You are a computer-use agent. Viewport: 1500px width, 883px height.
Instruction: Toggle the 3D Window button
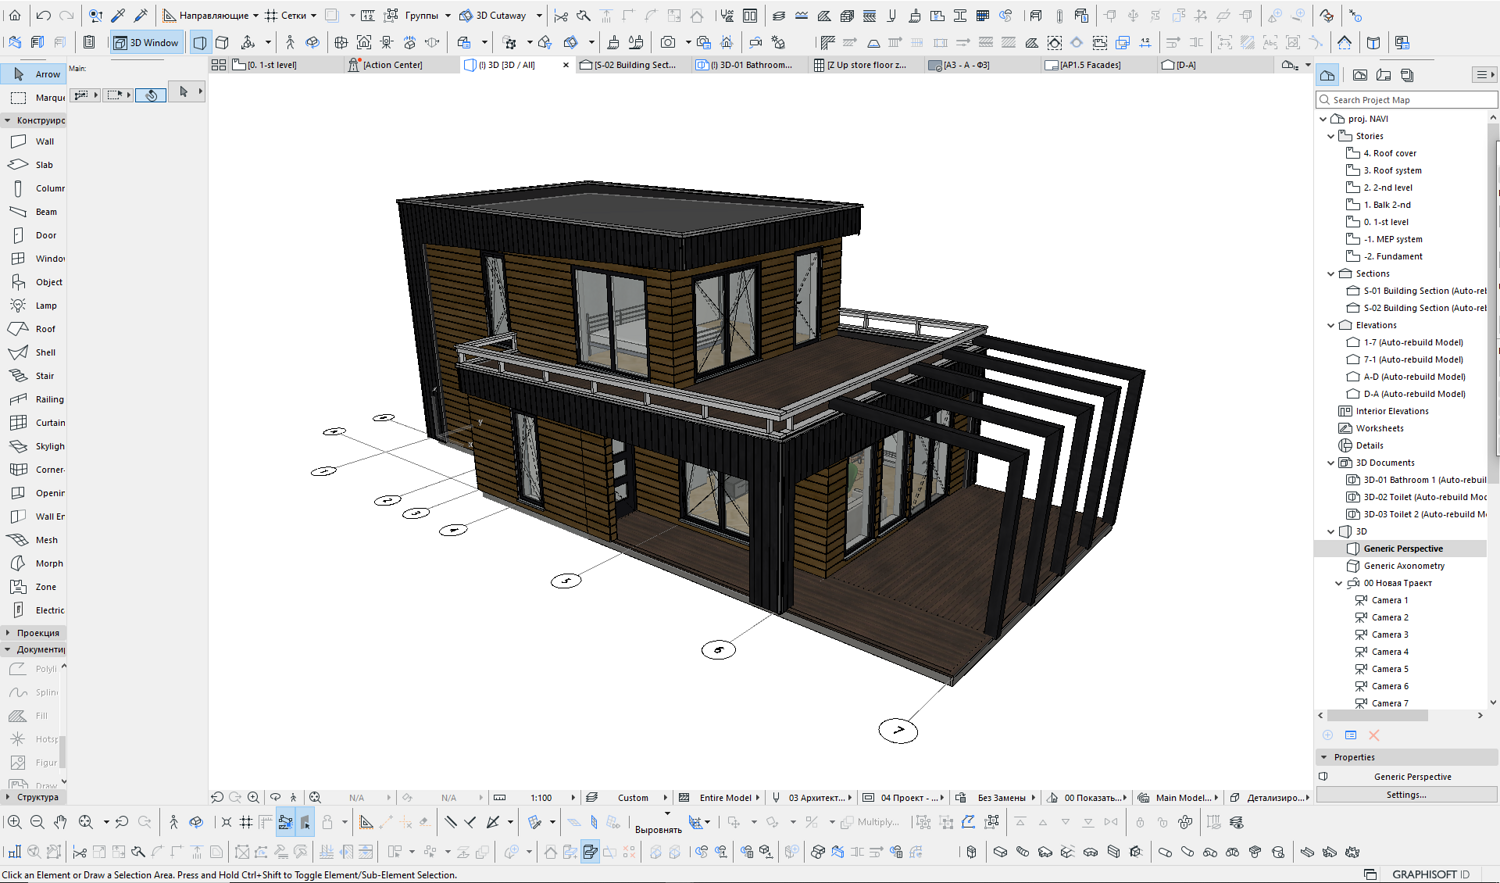(146, 43)
